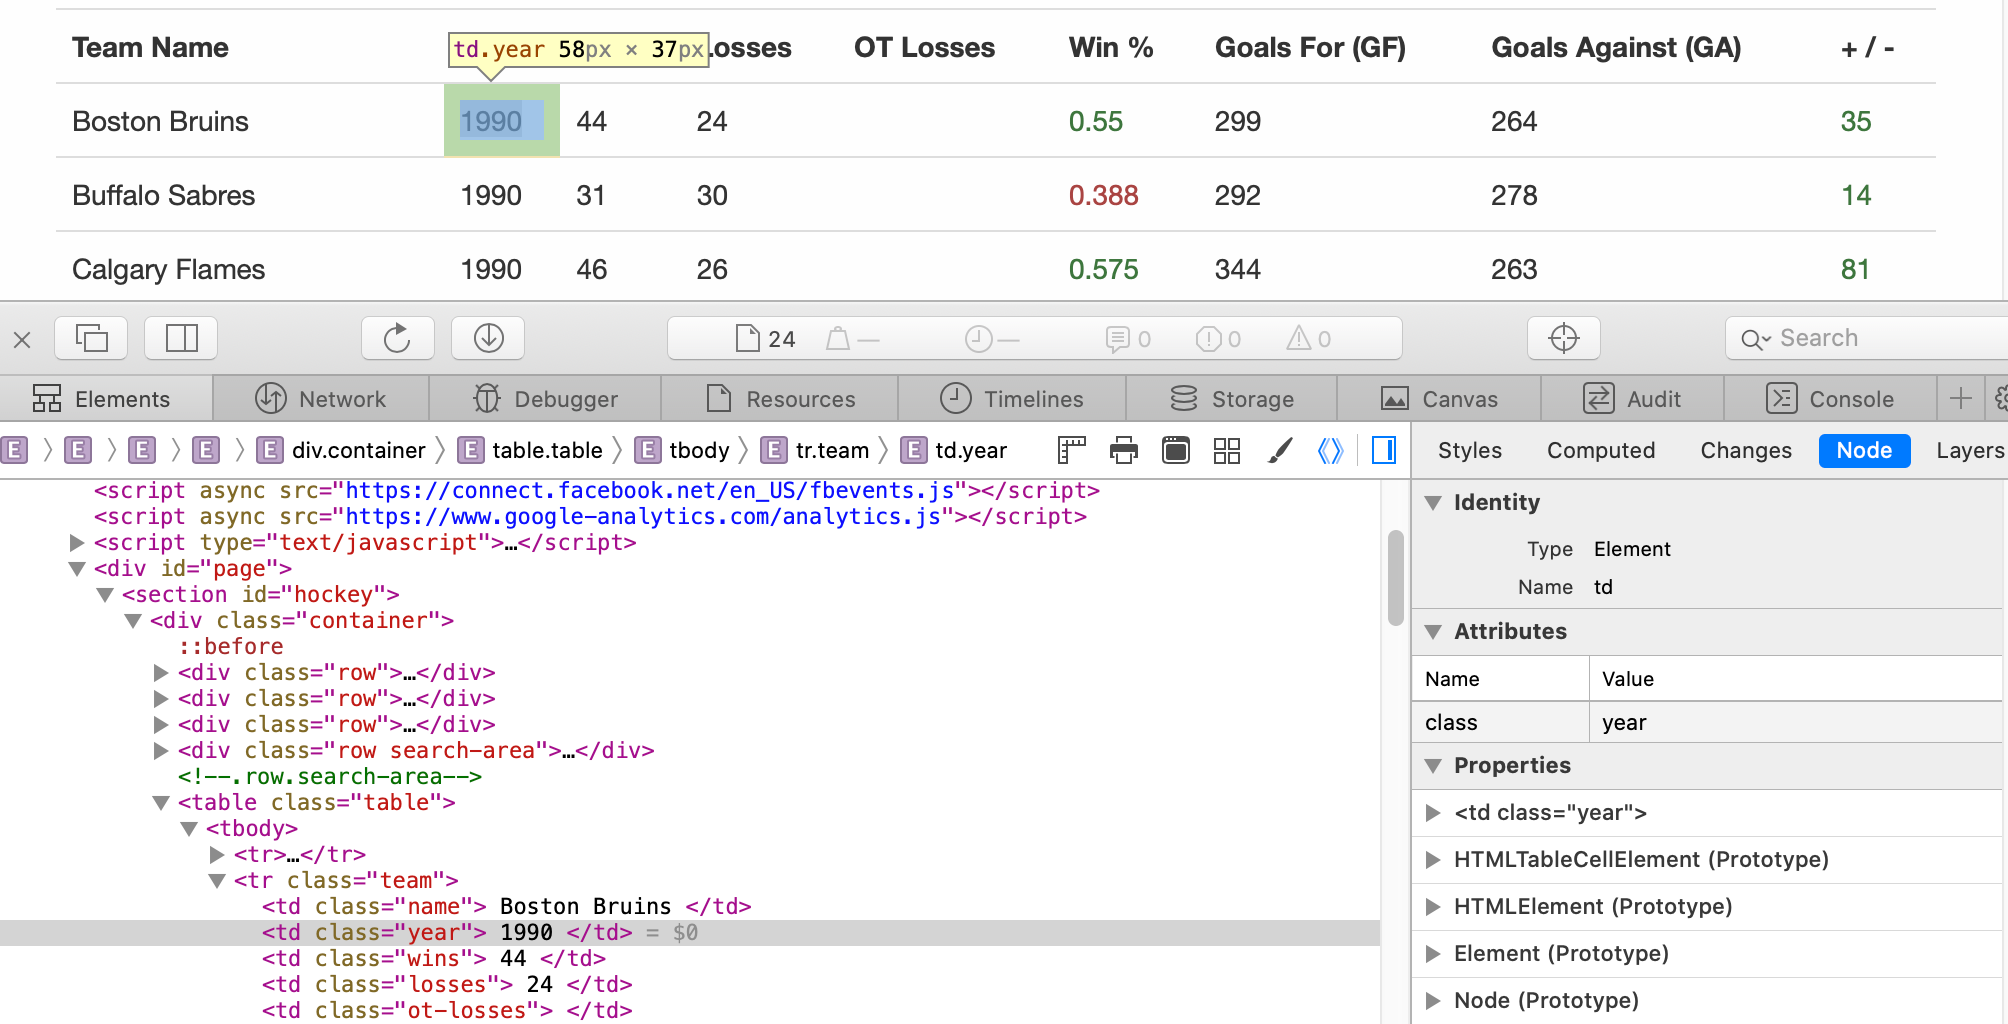Click the class attribute value 'year'
Screen dimensions: 2008x1024
(x=1623, y=723)
